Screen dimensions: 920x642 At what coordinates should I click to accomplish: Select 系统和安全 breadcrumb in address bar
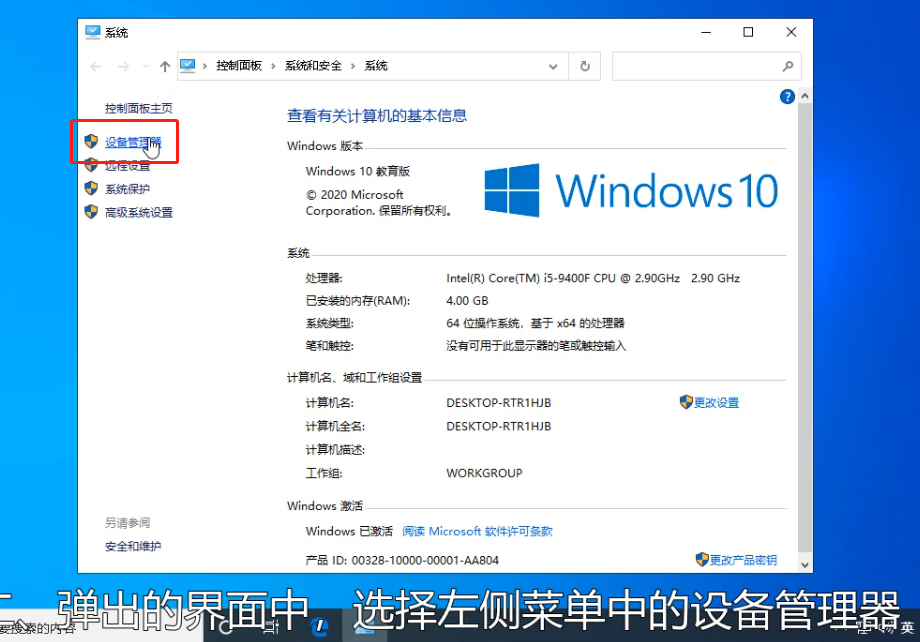[x=313, y=66]
